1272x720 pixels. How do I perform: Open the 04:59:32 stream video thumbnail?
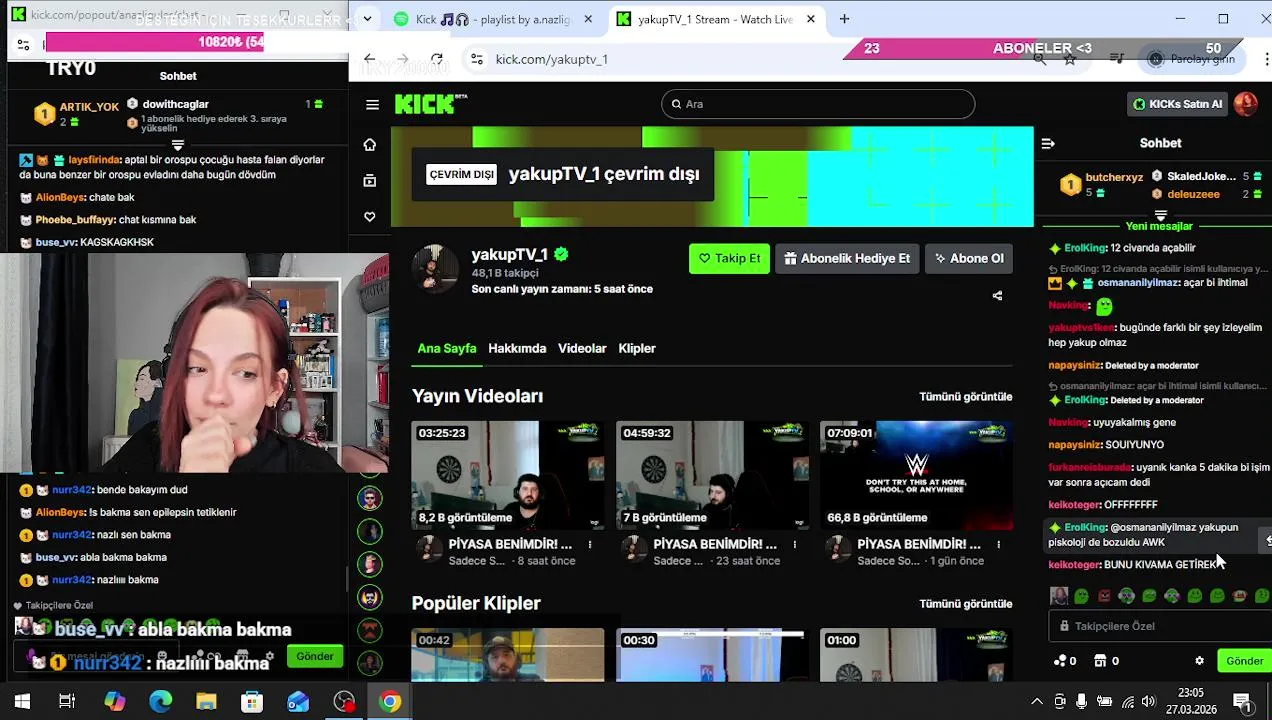[x=712, y=475]
